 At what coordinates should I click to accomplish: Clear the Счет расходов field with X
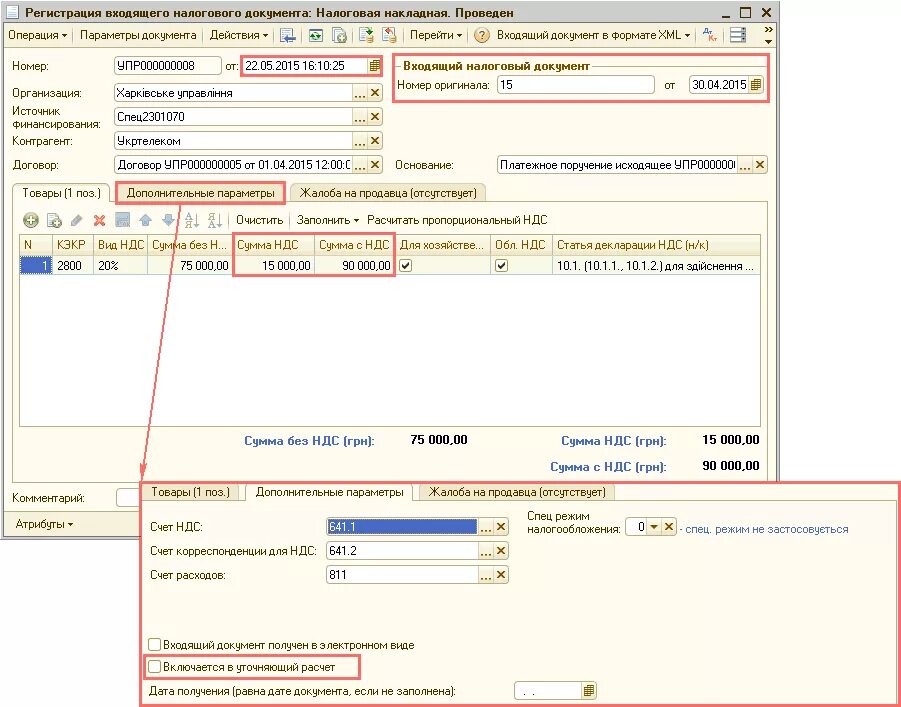500,574
